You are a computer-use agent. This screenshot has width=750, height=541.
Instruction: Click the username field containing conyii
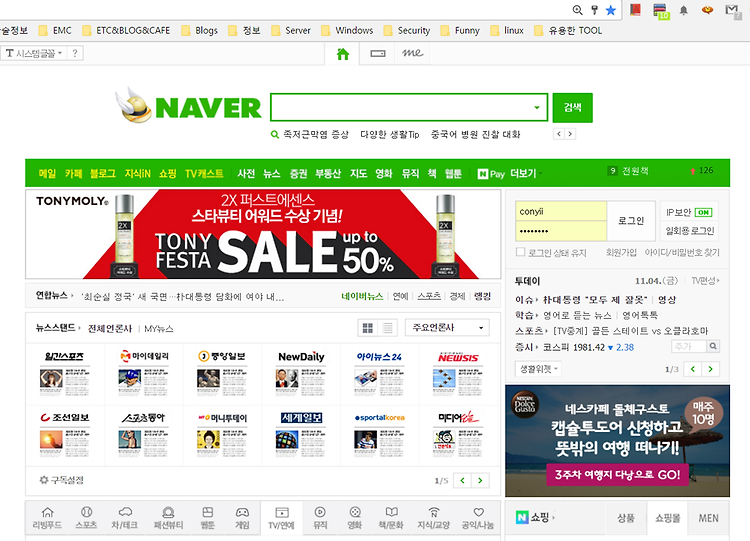[x=561, y=211]
